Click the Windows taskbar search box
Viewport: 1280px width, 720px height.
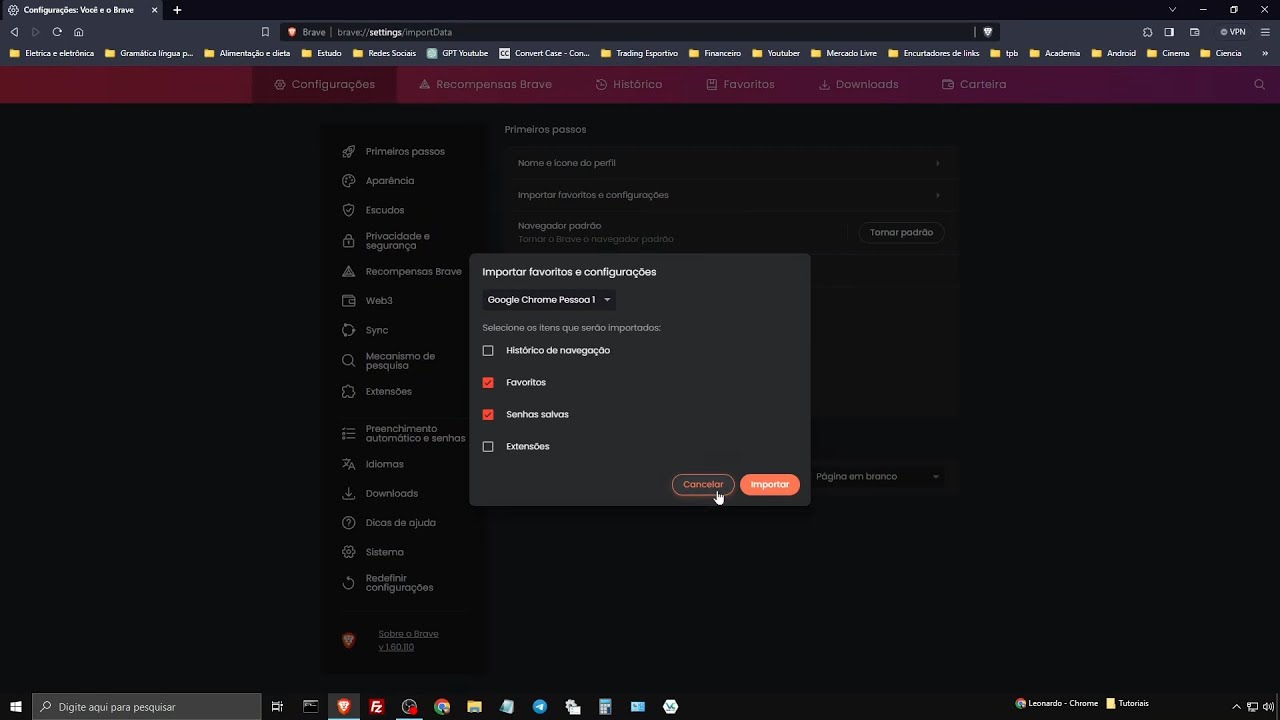(147, 707)
